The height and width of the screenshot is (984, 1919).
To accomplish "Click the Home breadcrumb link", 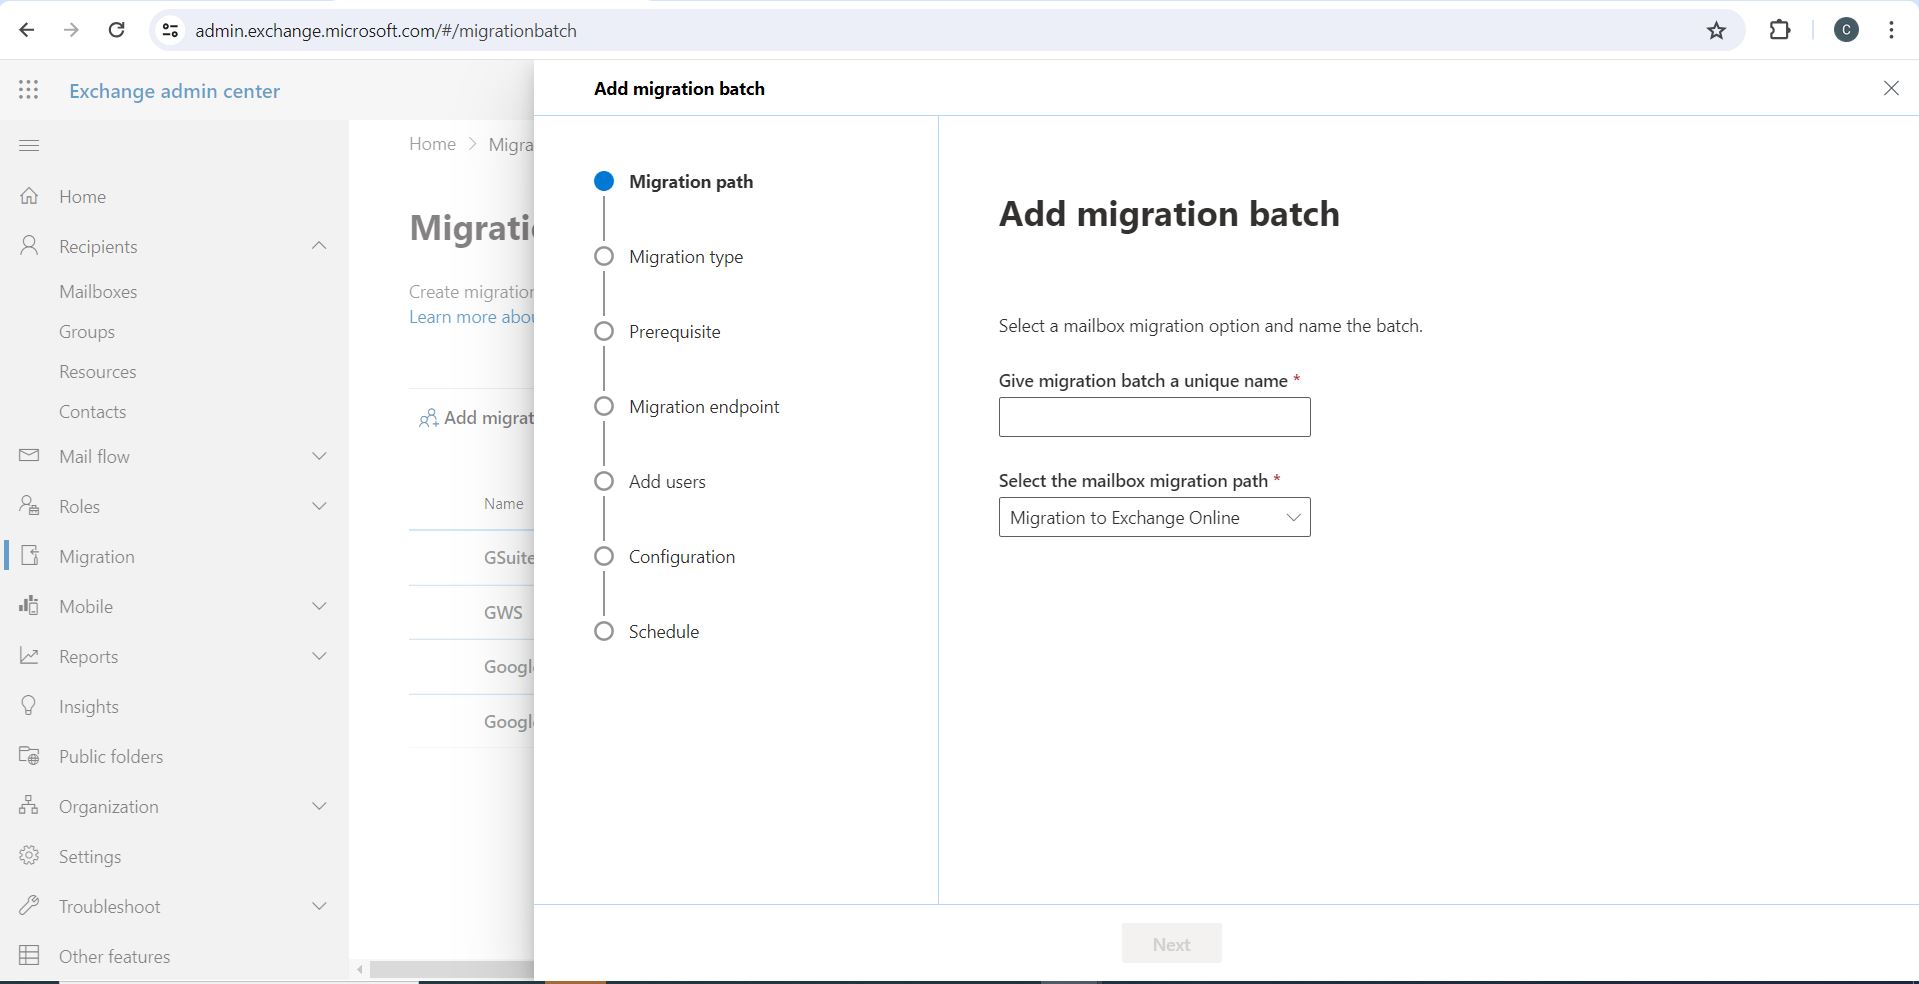I will point(432,144).
